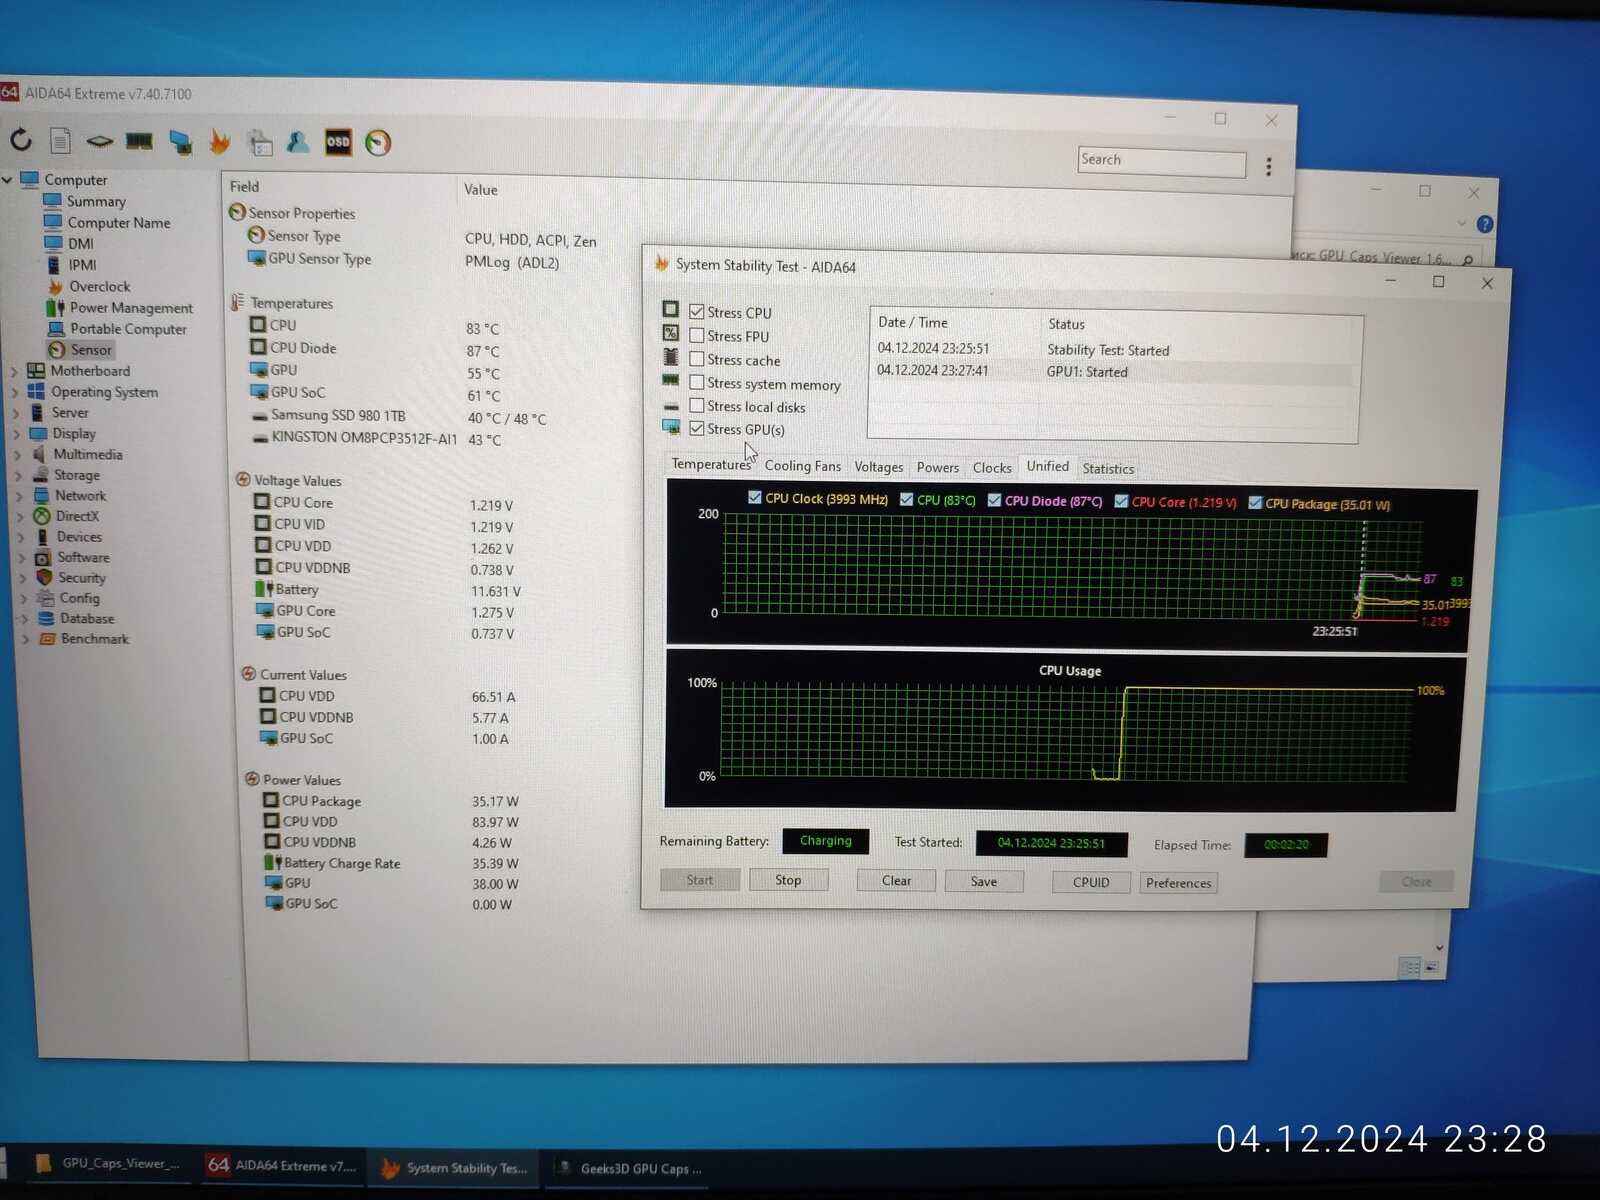Click the flat chip icon in AIDA64 toolbar
The image size is (1600, 1200).
click(99, 141)
